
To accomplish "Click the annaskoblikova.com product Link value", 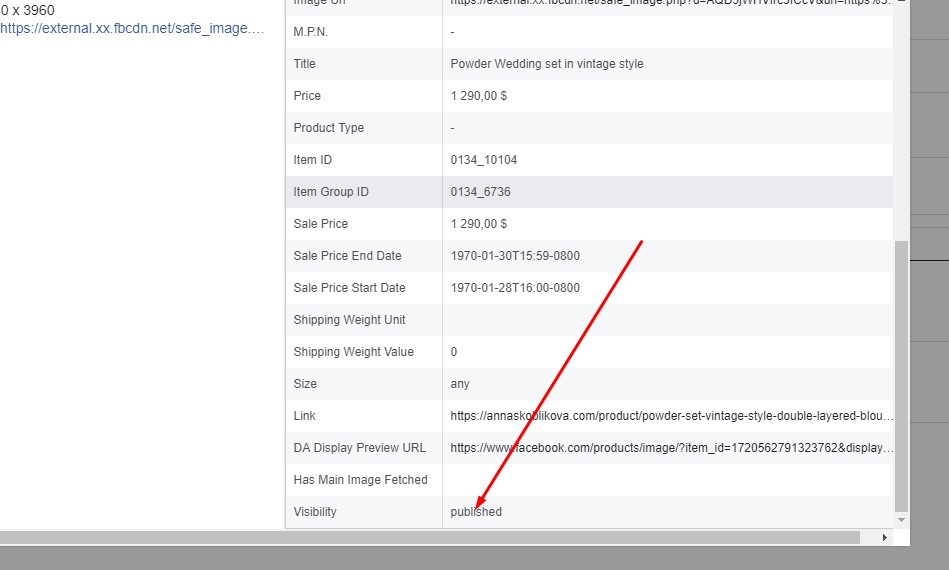I will pyautogui.click(x=672, y=416).
